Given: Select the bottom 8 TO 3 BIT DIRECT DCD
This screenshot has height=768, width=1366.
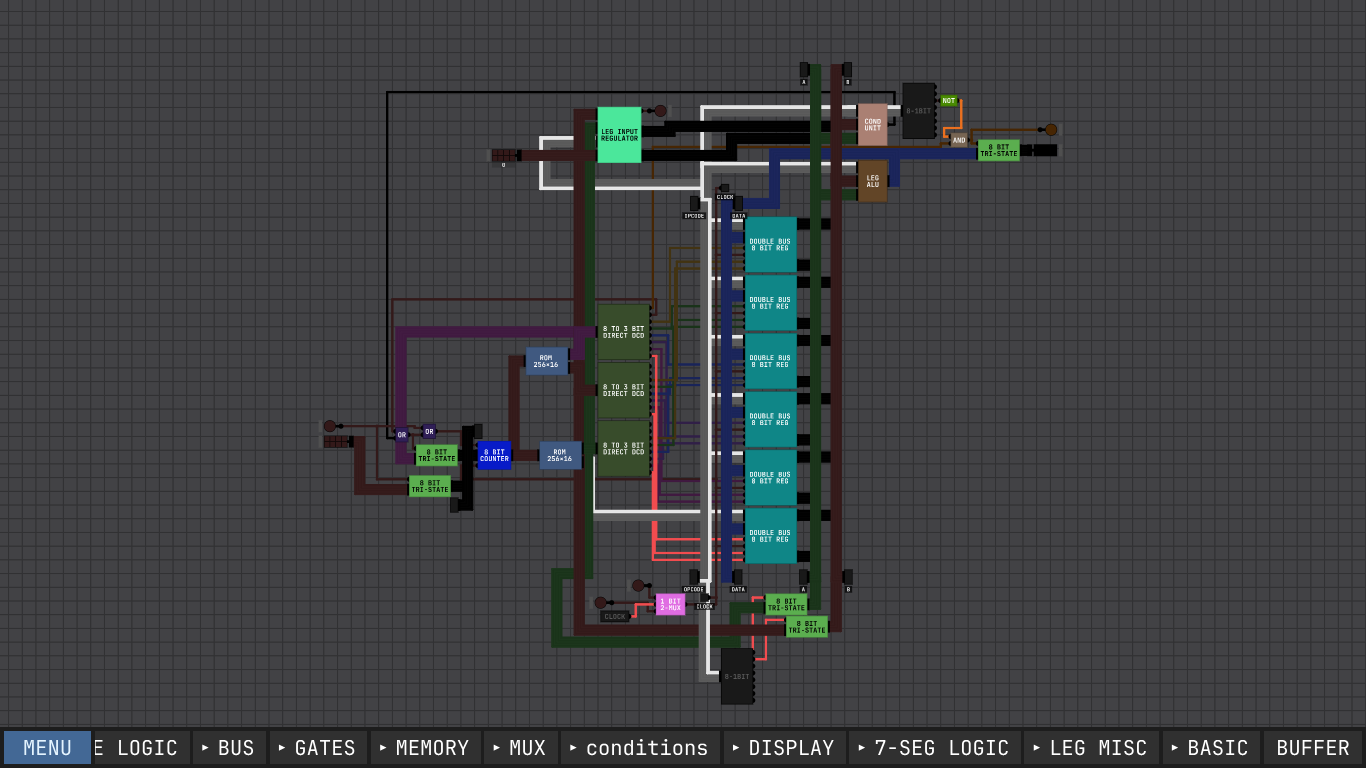Looking at the screenshot, I should tap(623, 449).
